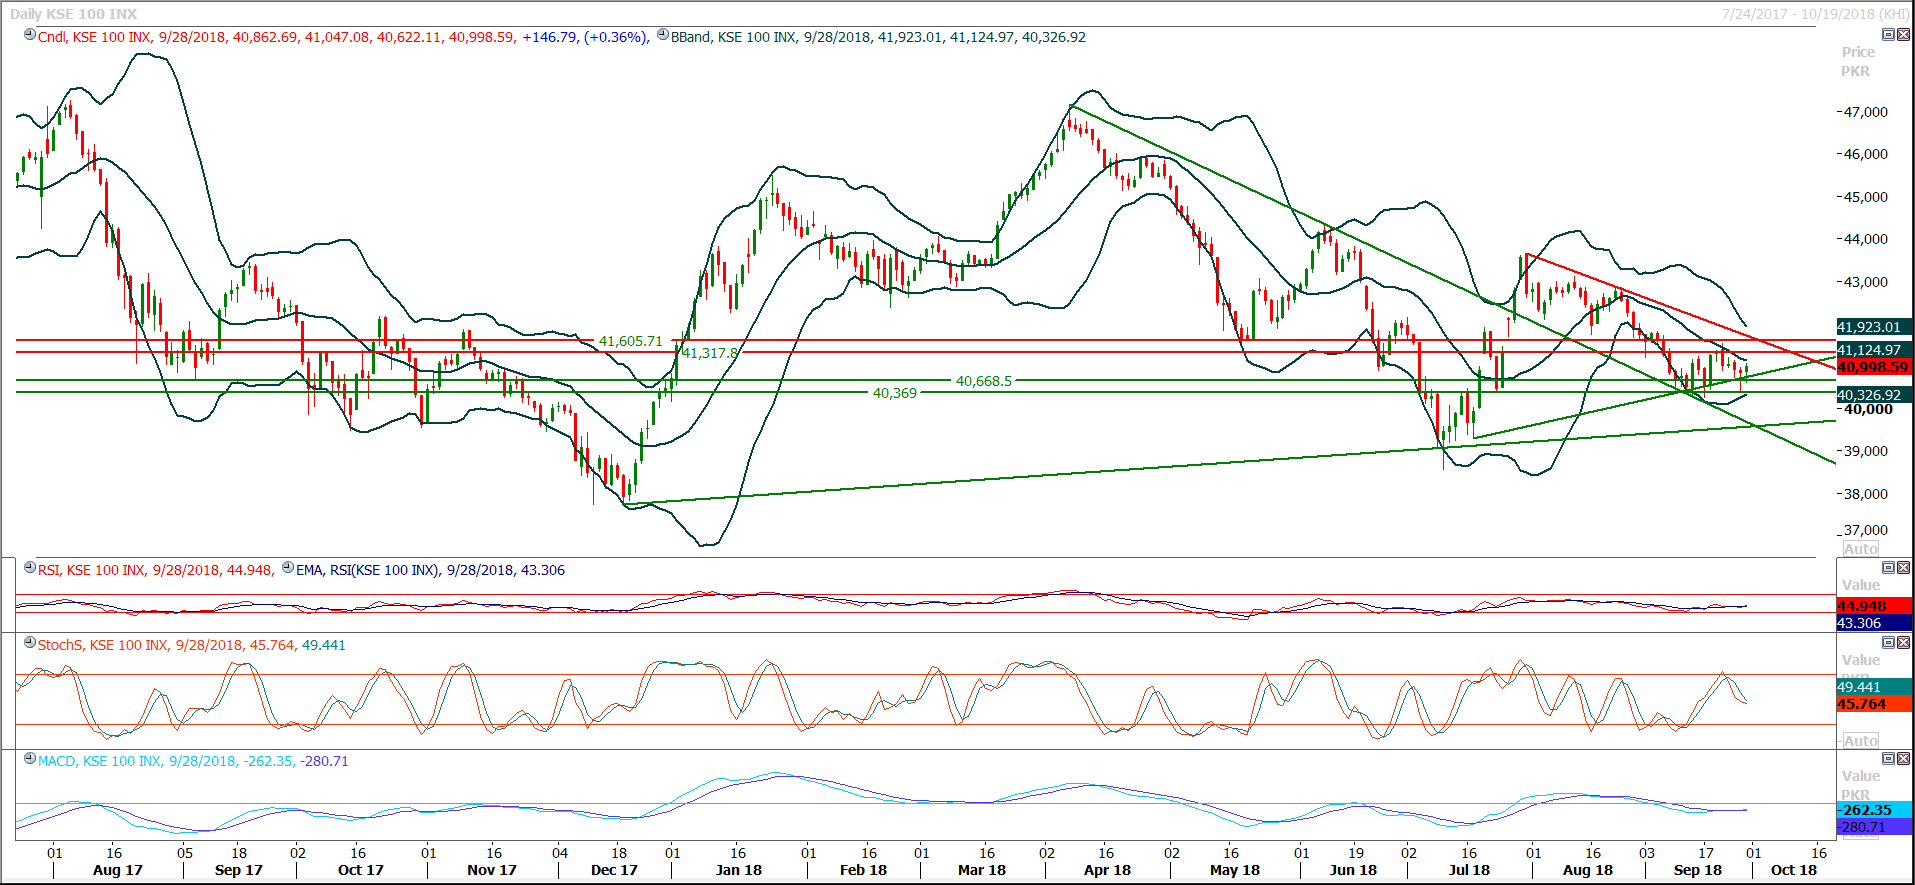Viewport: 1915px width, 885px height.
Task: Toggle Auto scaling on the price axis
Action: pos(1860,549)
